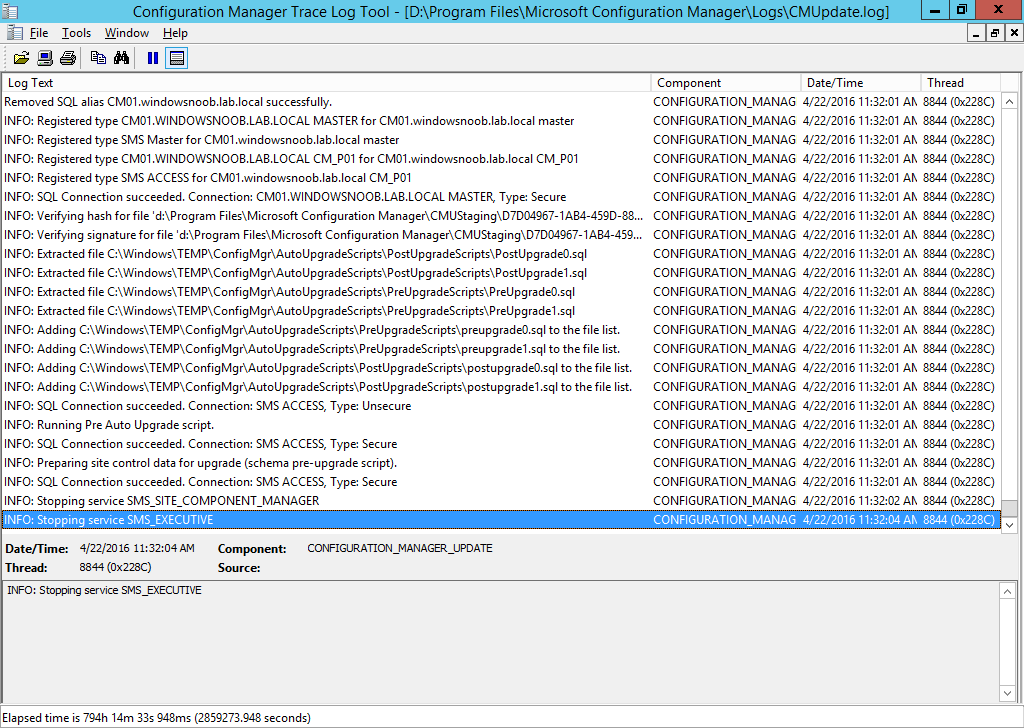Open the Window menu
This screenshot has width=1024, height=728.
127,33
